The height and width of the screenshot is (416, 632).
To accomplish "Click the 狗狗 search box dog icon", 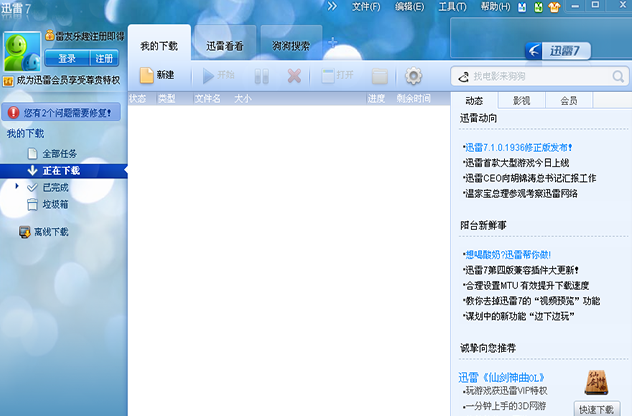I will [x=464, y=76].
